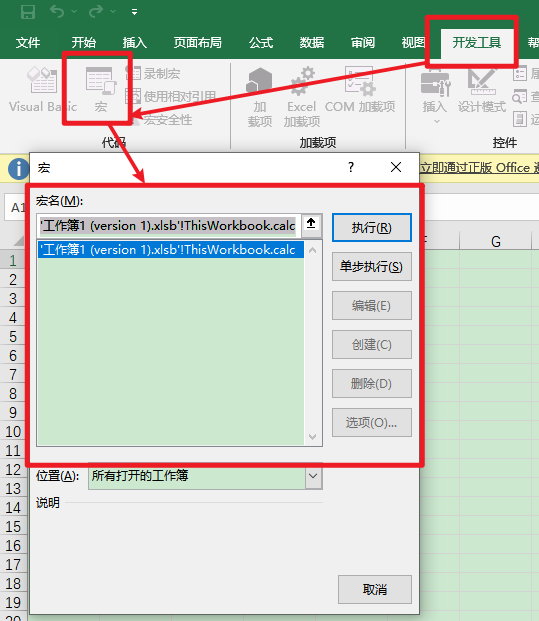
Task: Switch to the 插入 ribbon tab
Action: point(135,42)
